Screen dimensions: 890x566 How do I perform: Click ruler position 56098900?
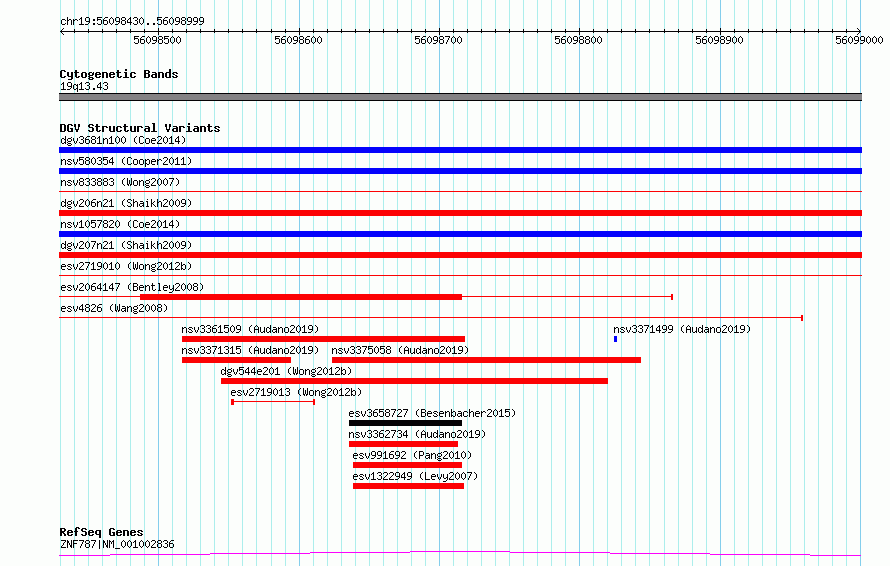pyautogui.click(x=719, y=40)
